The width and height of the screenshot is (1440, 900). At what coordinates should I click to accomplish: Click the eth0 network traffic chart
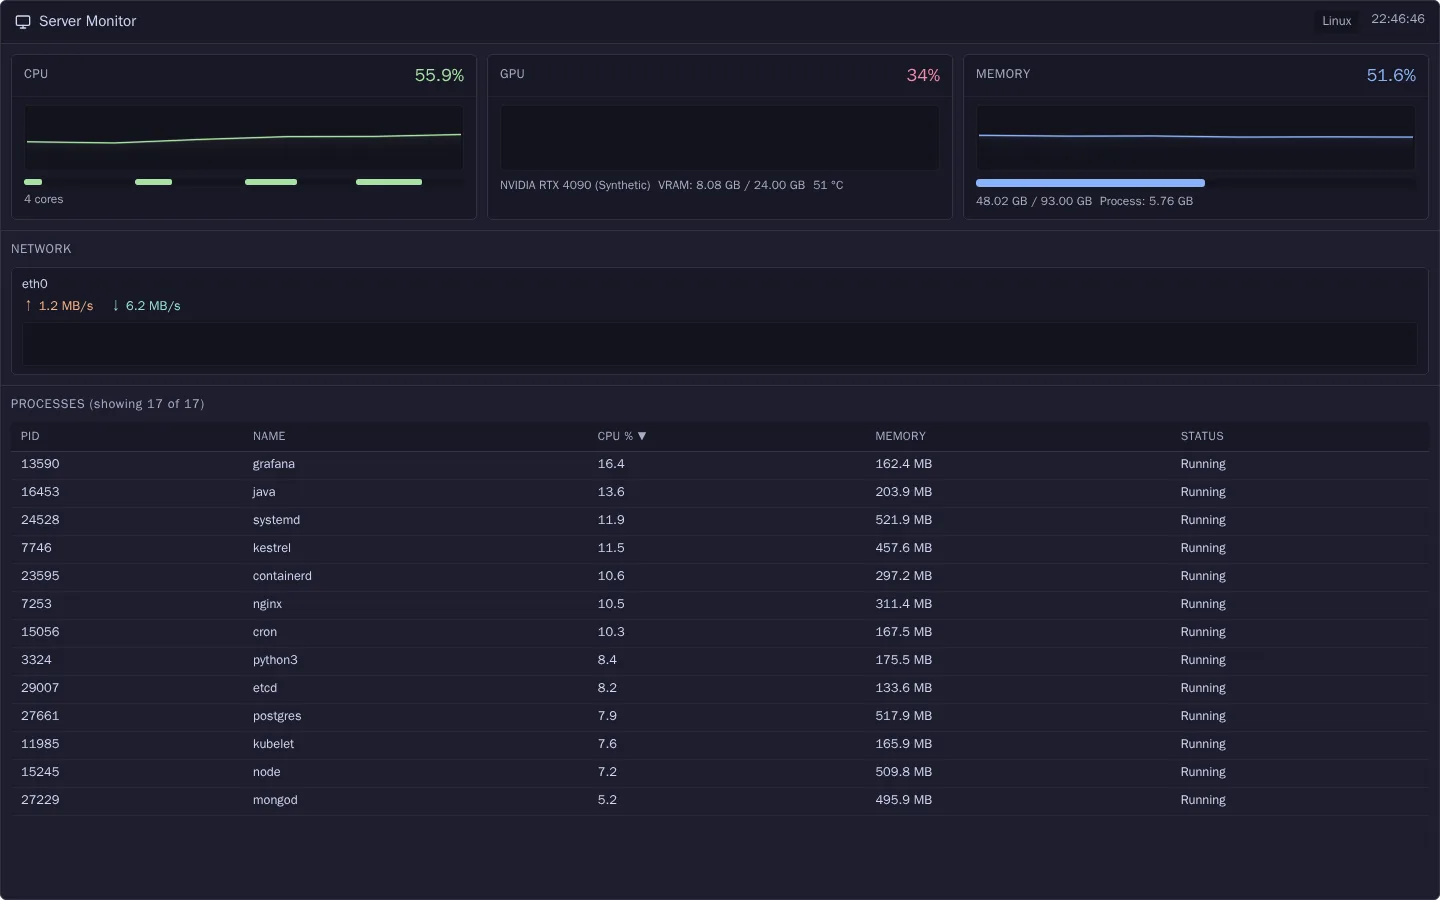pyautogui.click(x=720, y=343)
